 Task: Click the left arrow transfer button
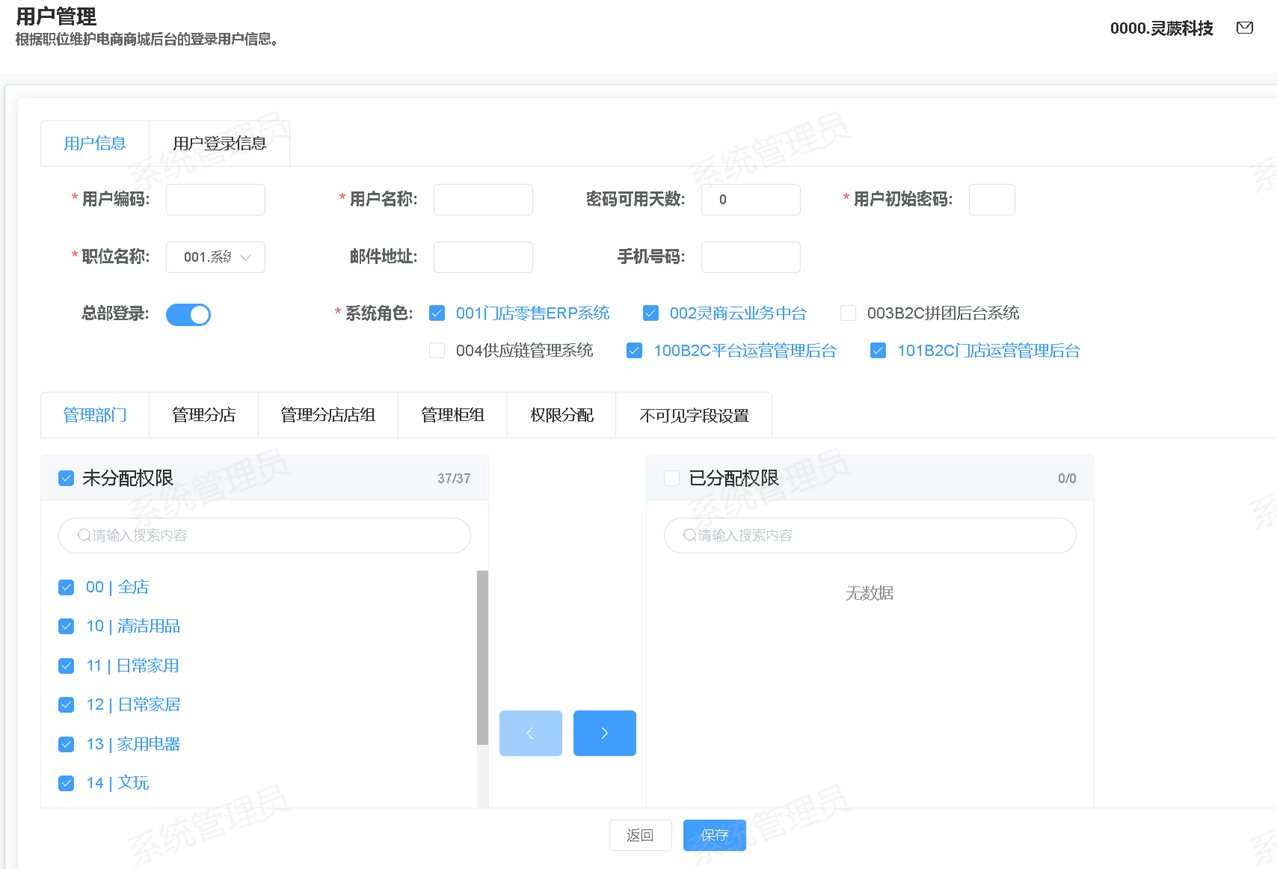(530, 733)
